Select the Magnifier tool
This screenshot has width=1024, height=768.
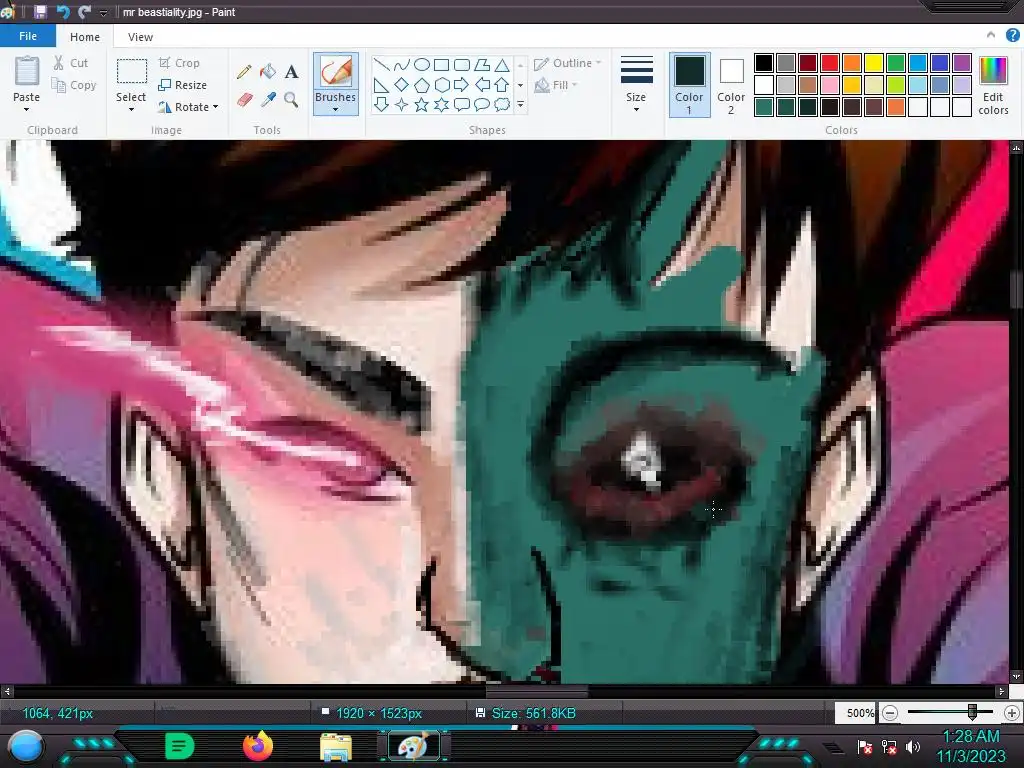291,99
